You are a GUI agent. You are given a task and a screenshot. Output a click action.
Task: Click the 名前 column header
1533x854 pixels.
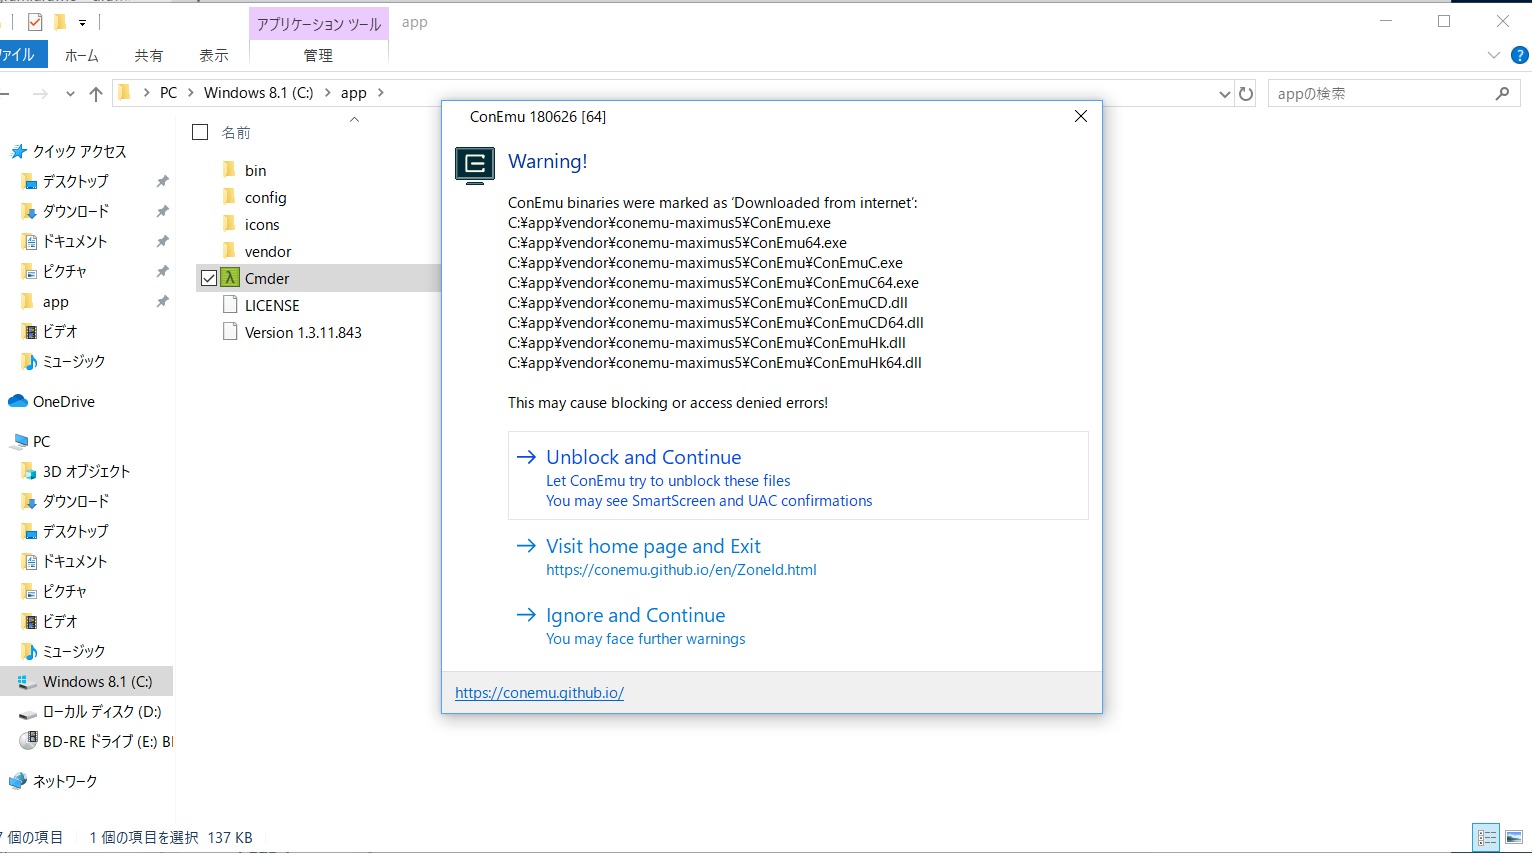pos(236,132)
